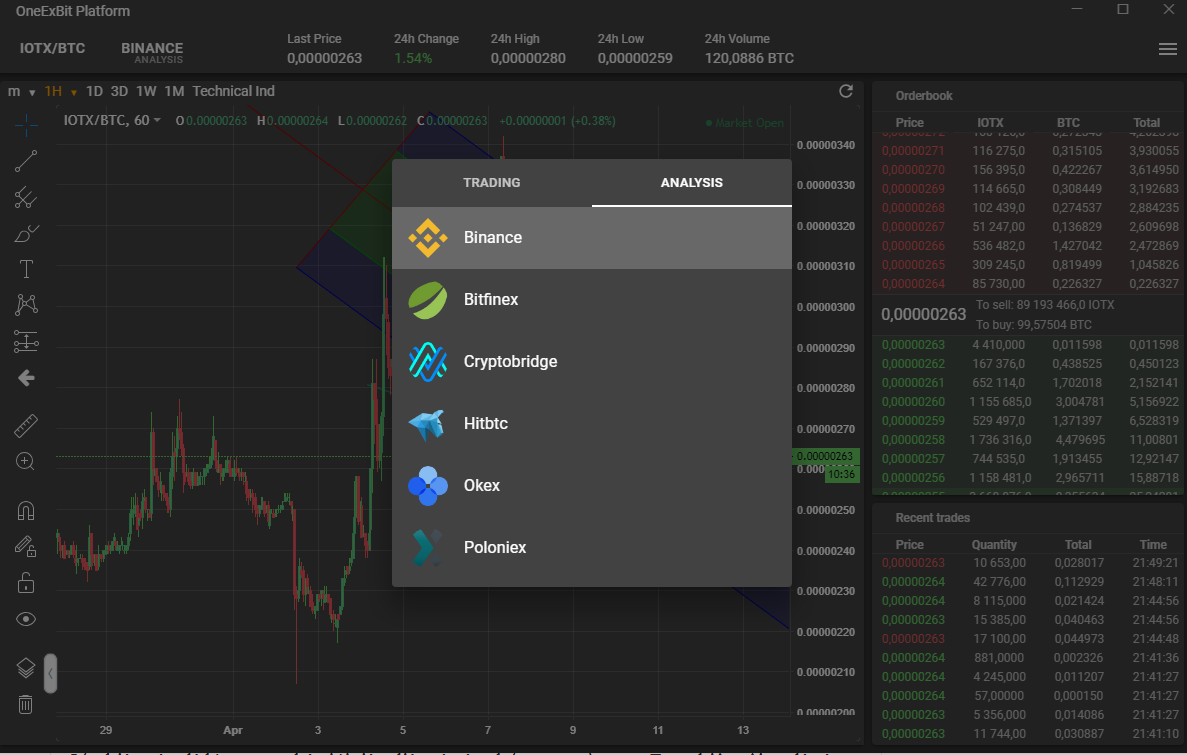The height and width of the screenshot is (755, 1187).
Task: Click recent trade at 21:49:21
Action: (x=1029, y=563)
